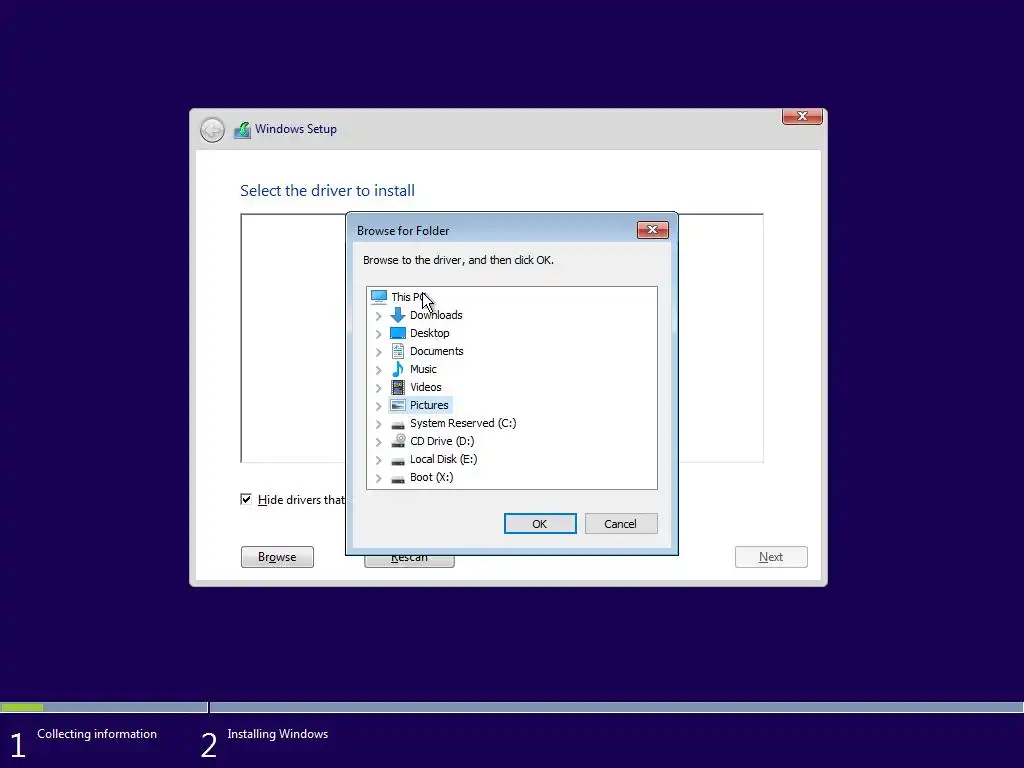The image size is (1024, 768).
Task: Select the Desktop label in the tree
Action: [x=430, y=333]
